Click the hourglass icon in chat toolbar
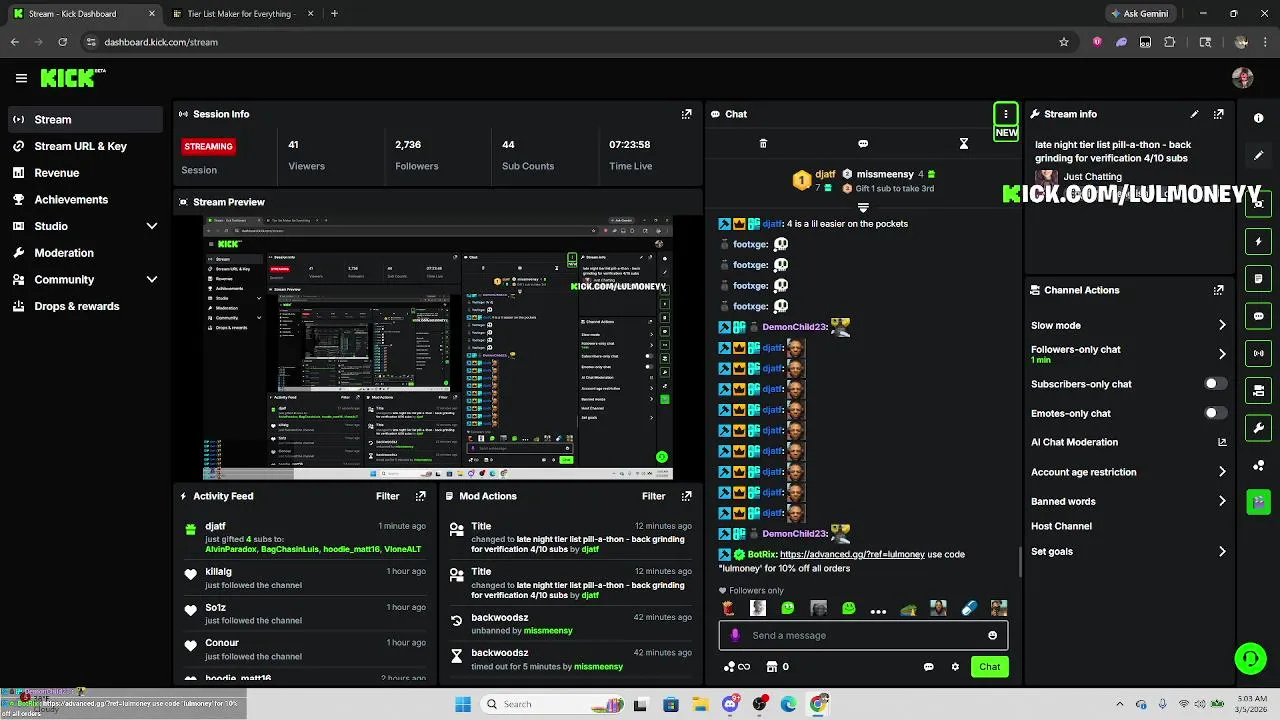Screen dimensions: 1280x720 click(x=964, y=144)
